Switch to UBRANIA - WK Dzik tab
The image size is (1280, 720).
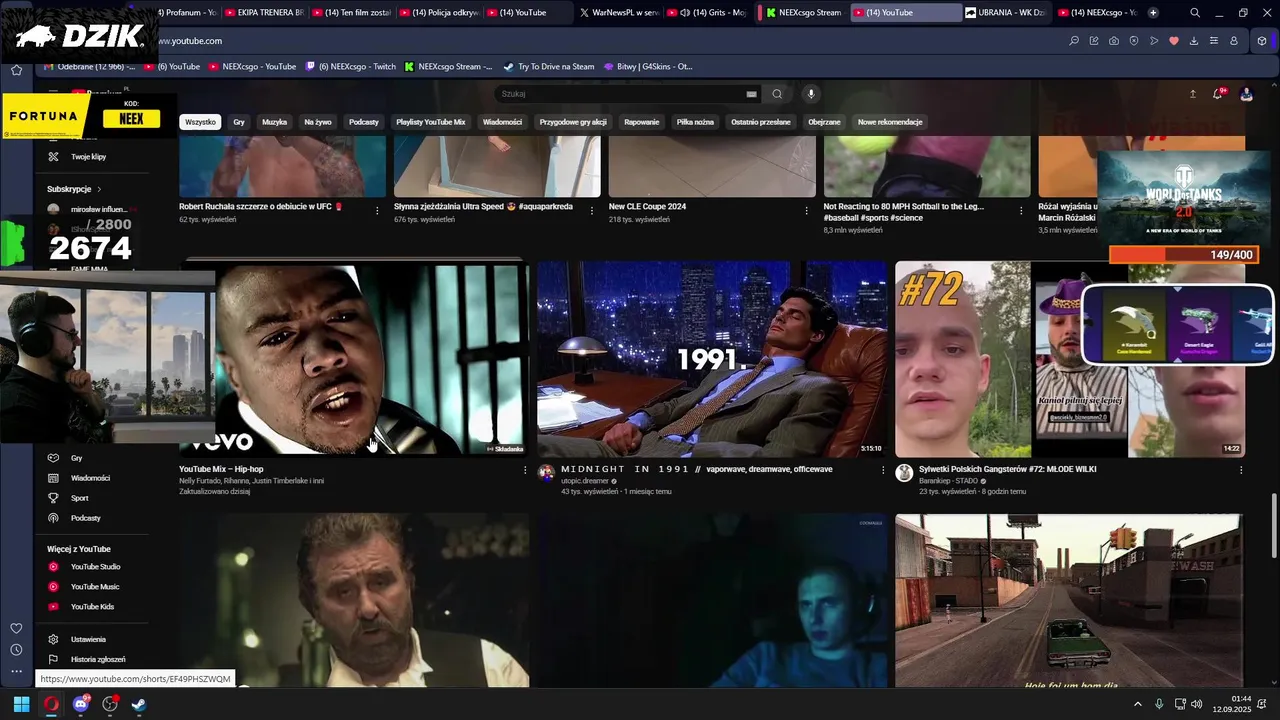click(x=1005, y=13)
